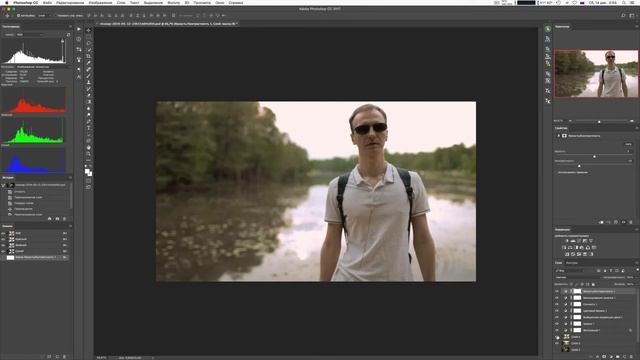Add an Invert adjustment from Adjustments panel

[x=567, y=254]
